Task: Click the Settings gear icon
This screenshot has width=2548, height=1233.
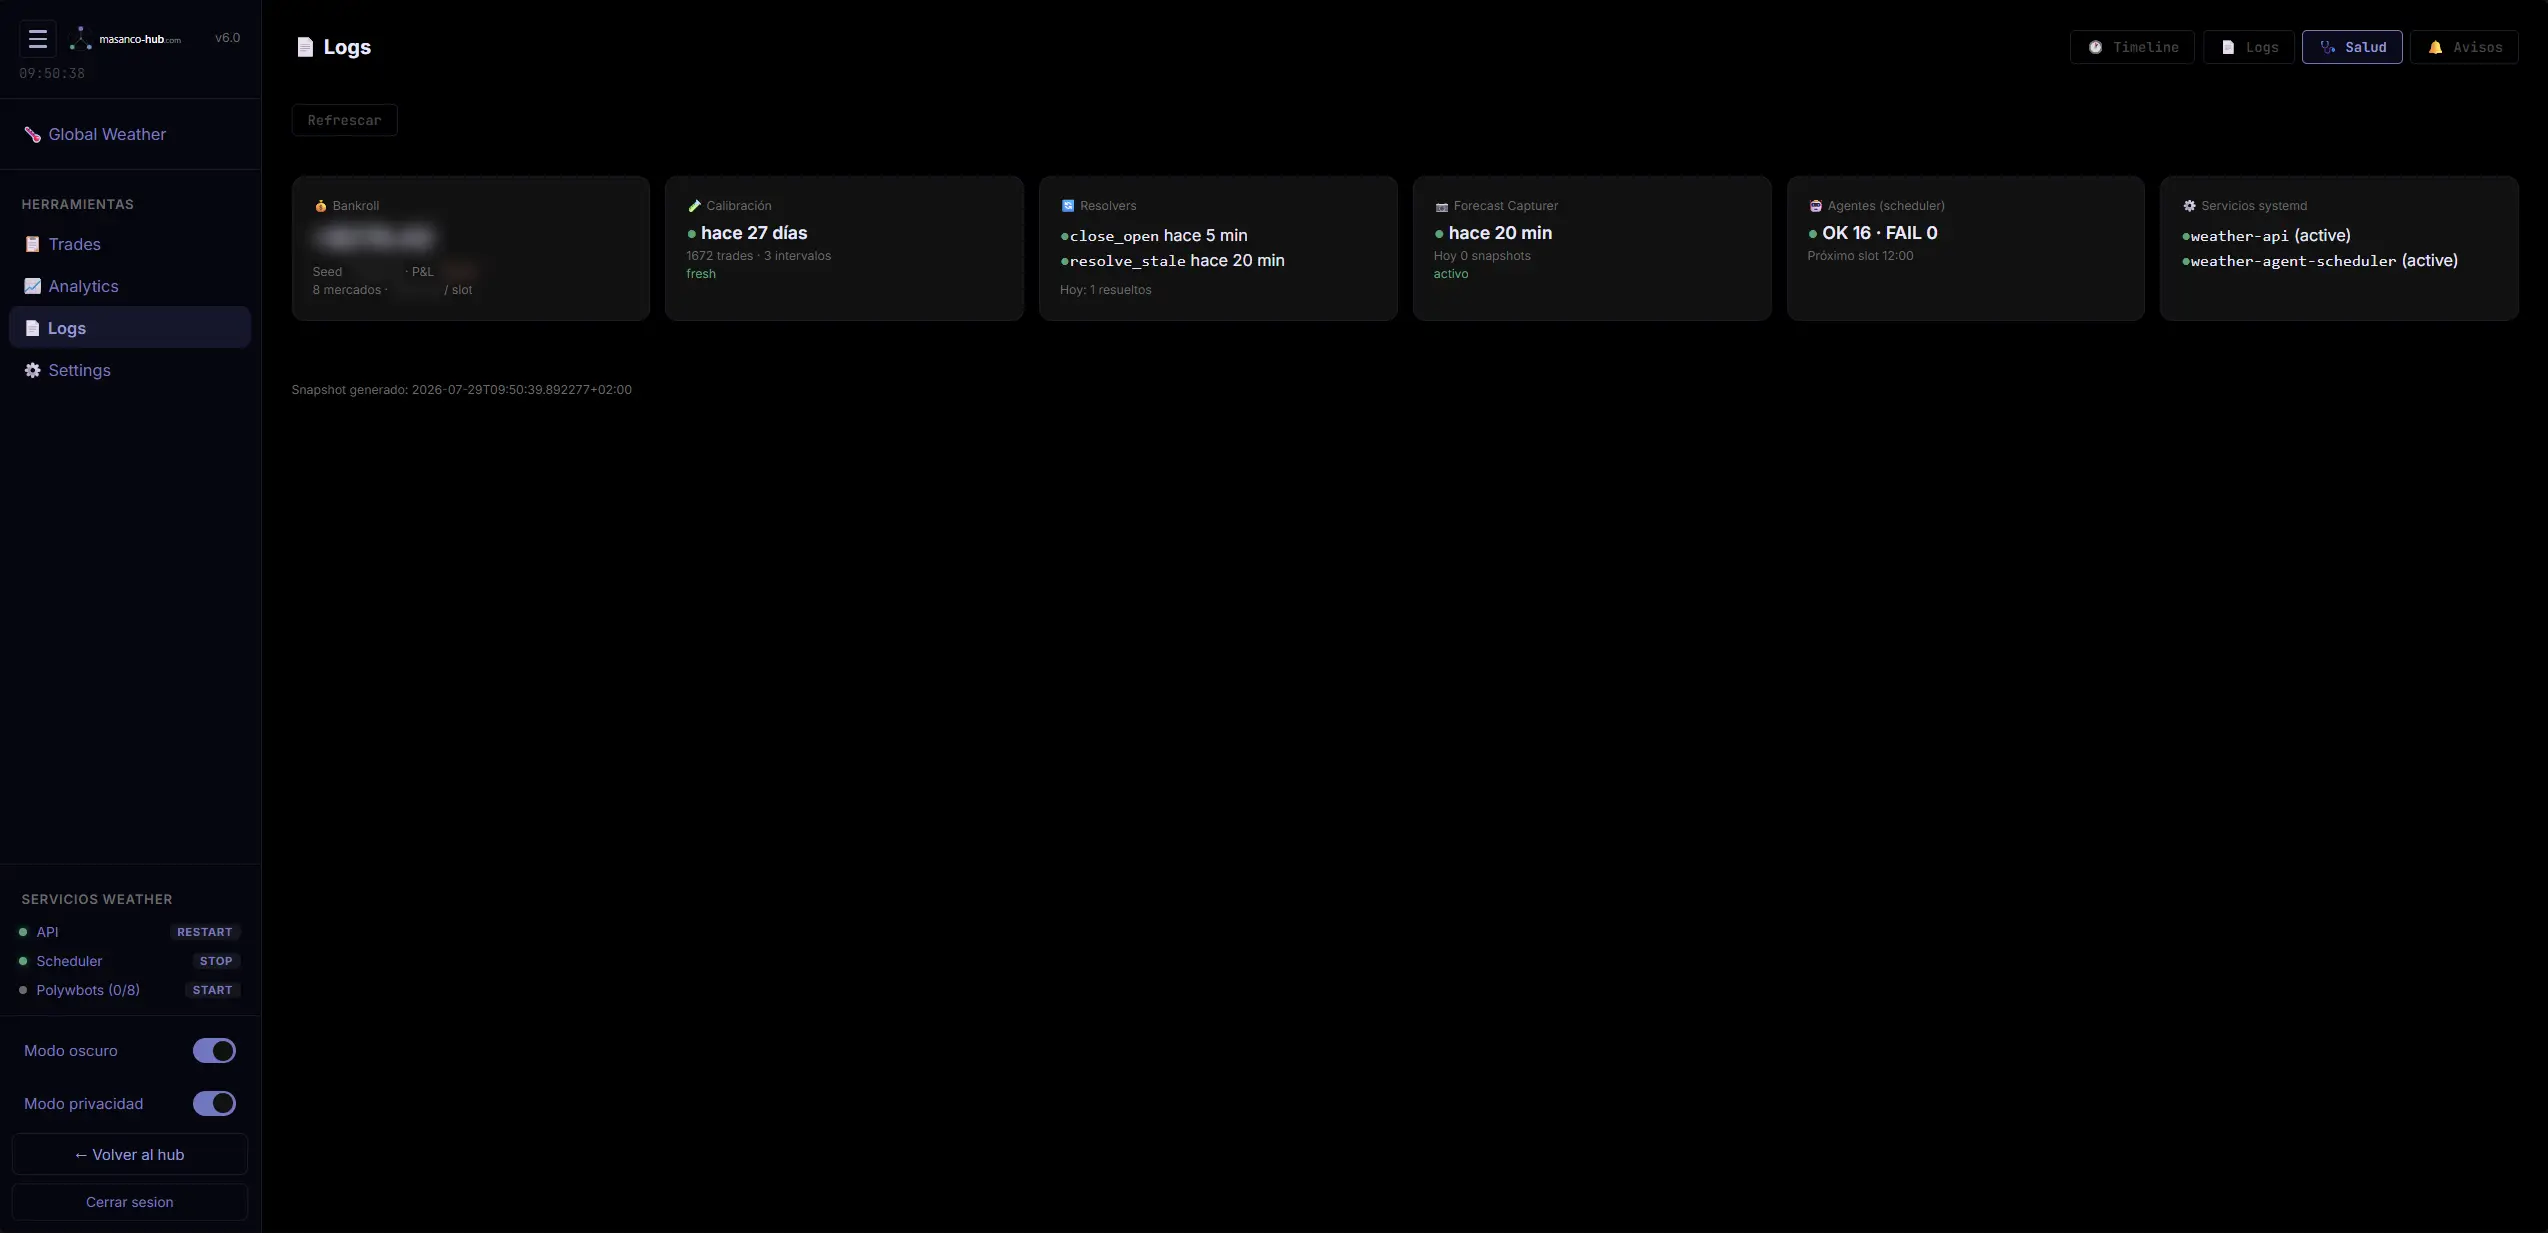Action: (x=33, y=370)
